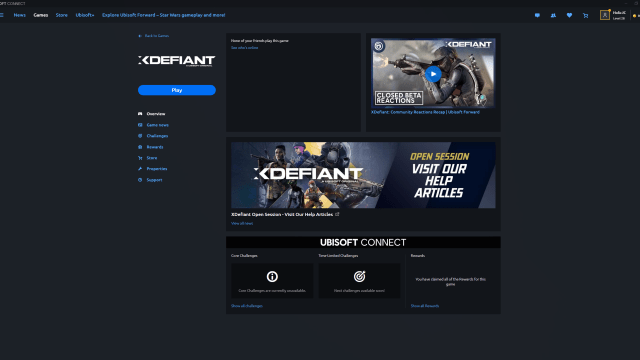
Task: Click the info icon in Core Challenges
Action: click(272, 276)
